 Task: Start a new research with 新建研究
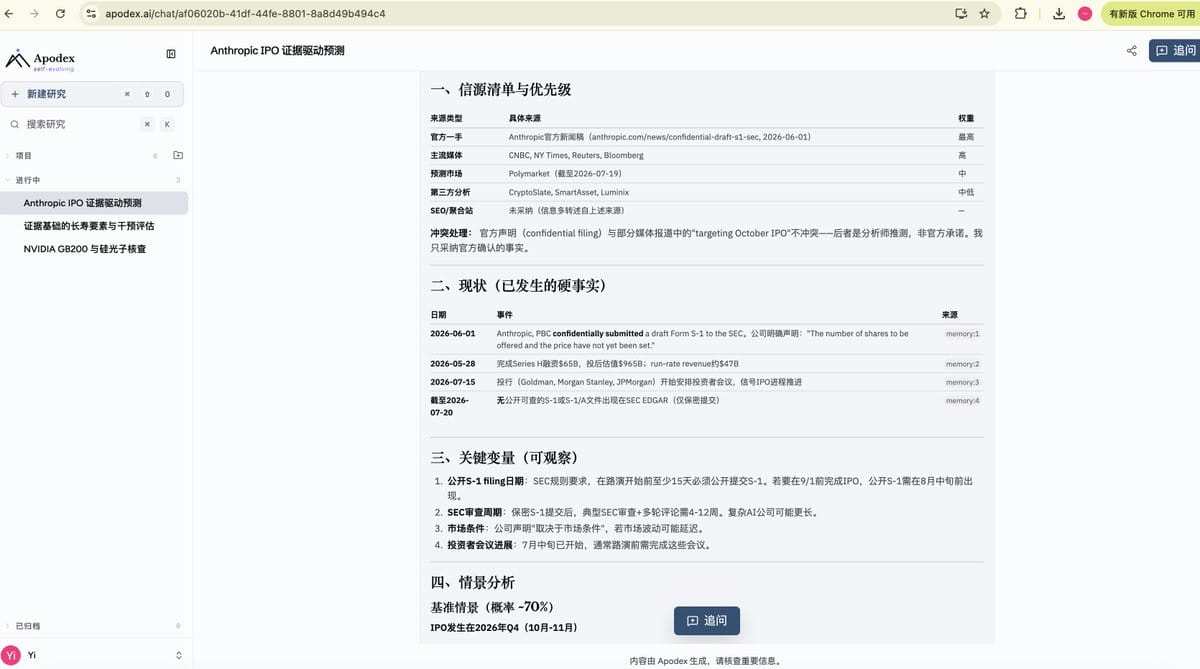coord(92,94)
